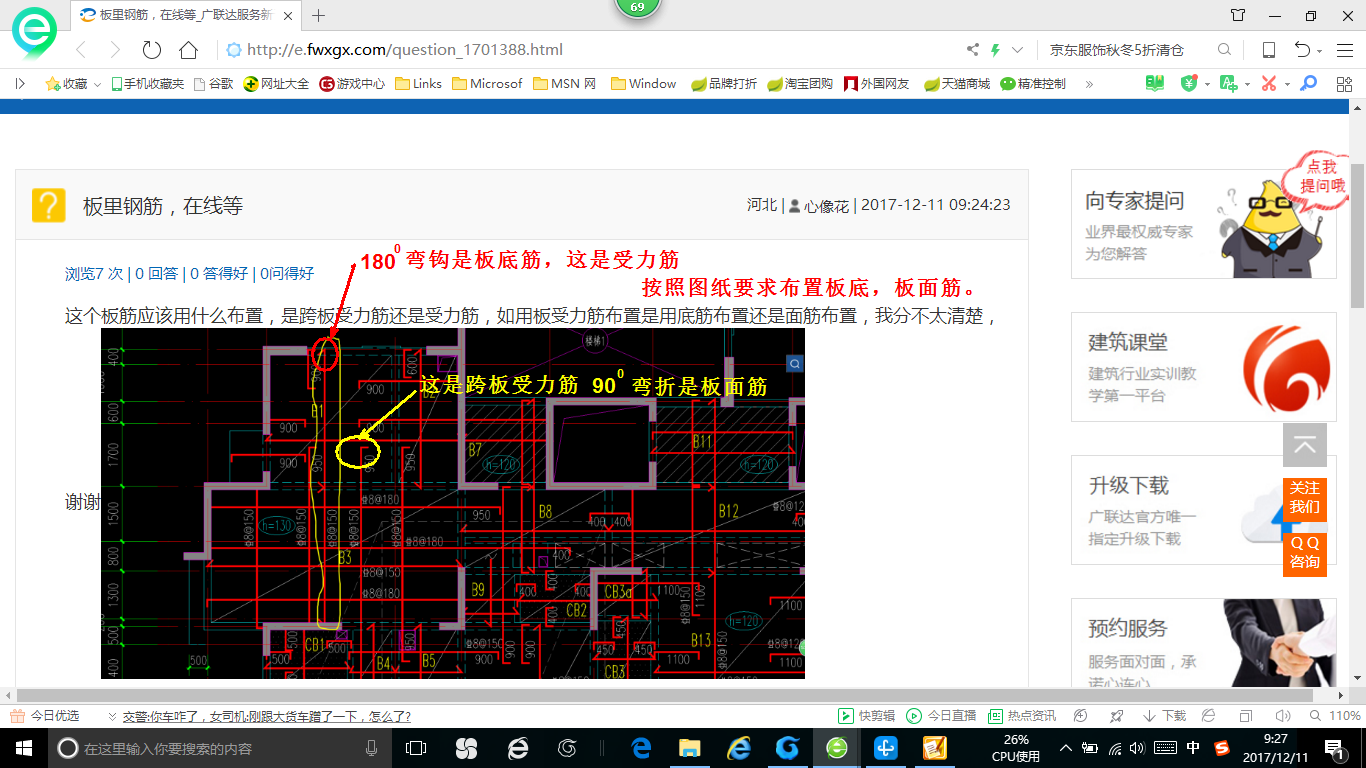Go to the browser home page icon

click(188, 50)
